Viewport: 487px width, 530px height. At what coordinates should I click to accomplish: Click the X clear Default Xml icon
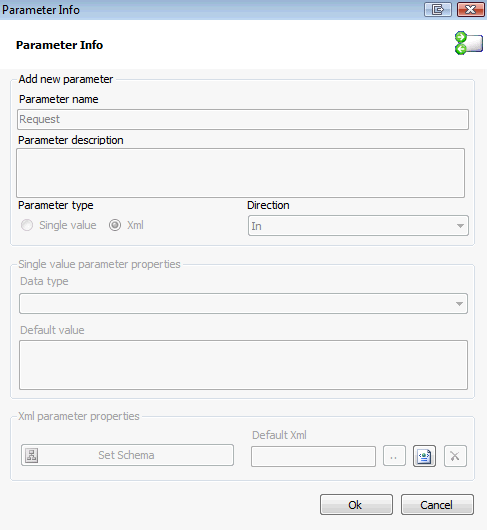click(x=455, y=456)
